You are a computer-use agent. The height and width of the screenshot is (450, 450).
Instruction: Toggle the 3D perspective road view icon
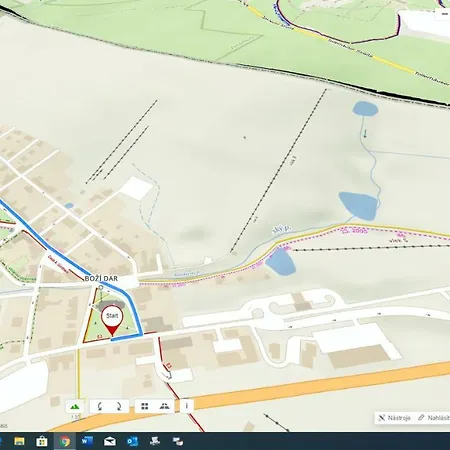pyautogui.click(x=164, y=406)
